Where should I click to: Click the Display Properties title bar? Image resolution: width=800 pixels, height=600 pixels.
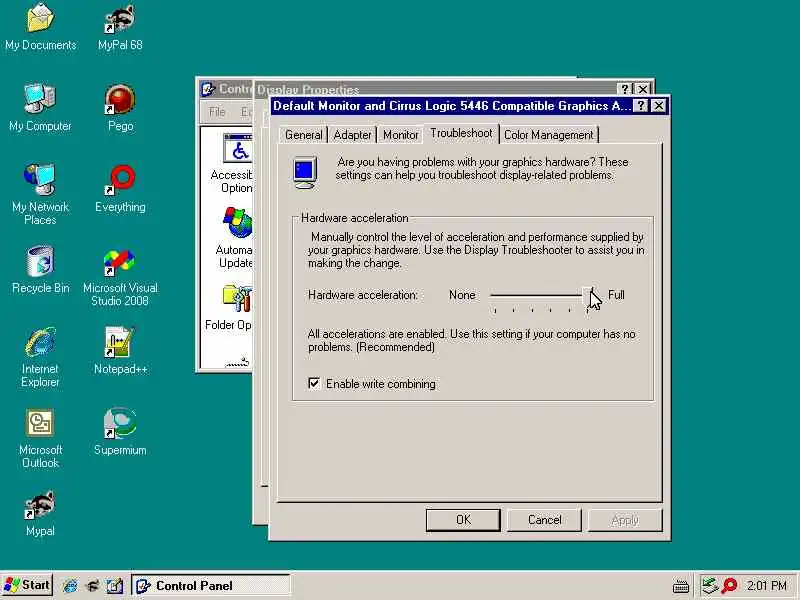[436, 89]
